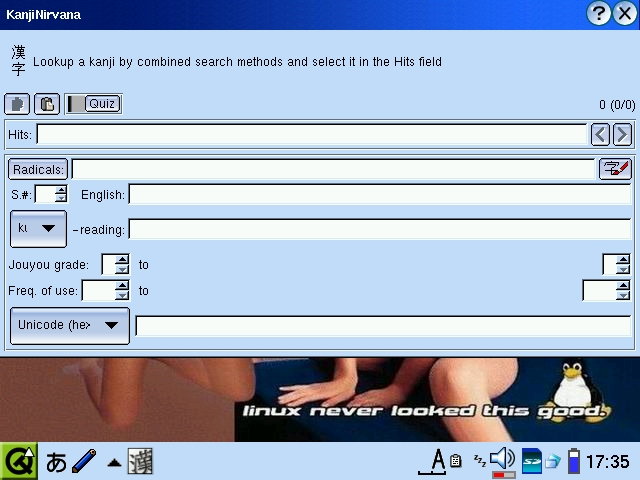Click the handwriting pen icon beside radicals field

pyautogui.click(x=615, y=169)
